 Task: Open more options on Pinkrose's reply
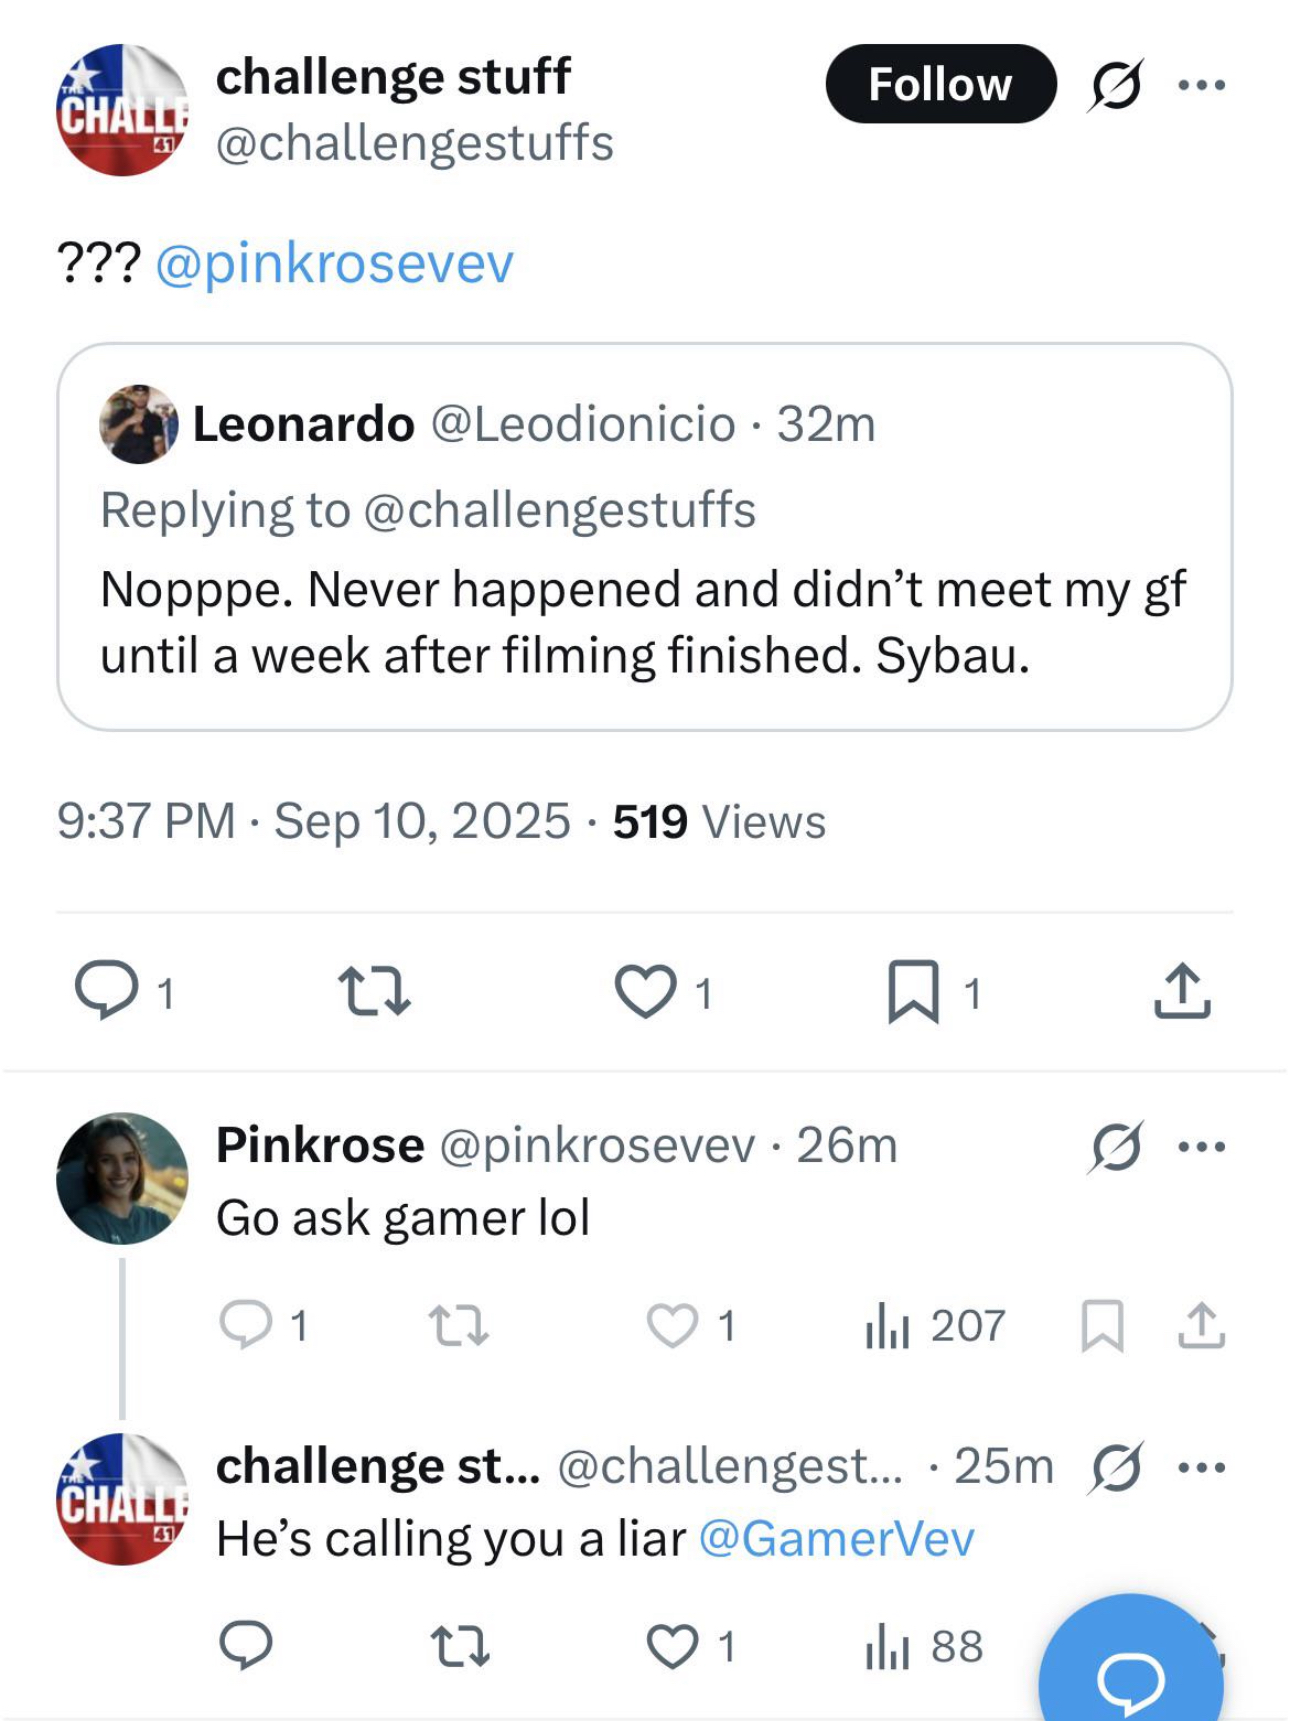click(x=1201, y=1147)
